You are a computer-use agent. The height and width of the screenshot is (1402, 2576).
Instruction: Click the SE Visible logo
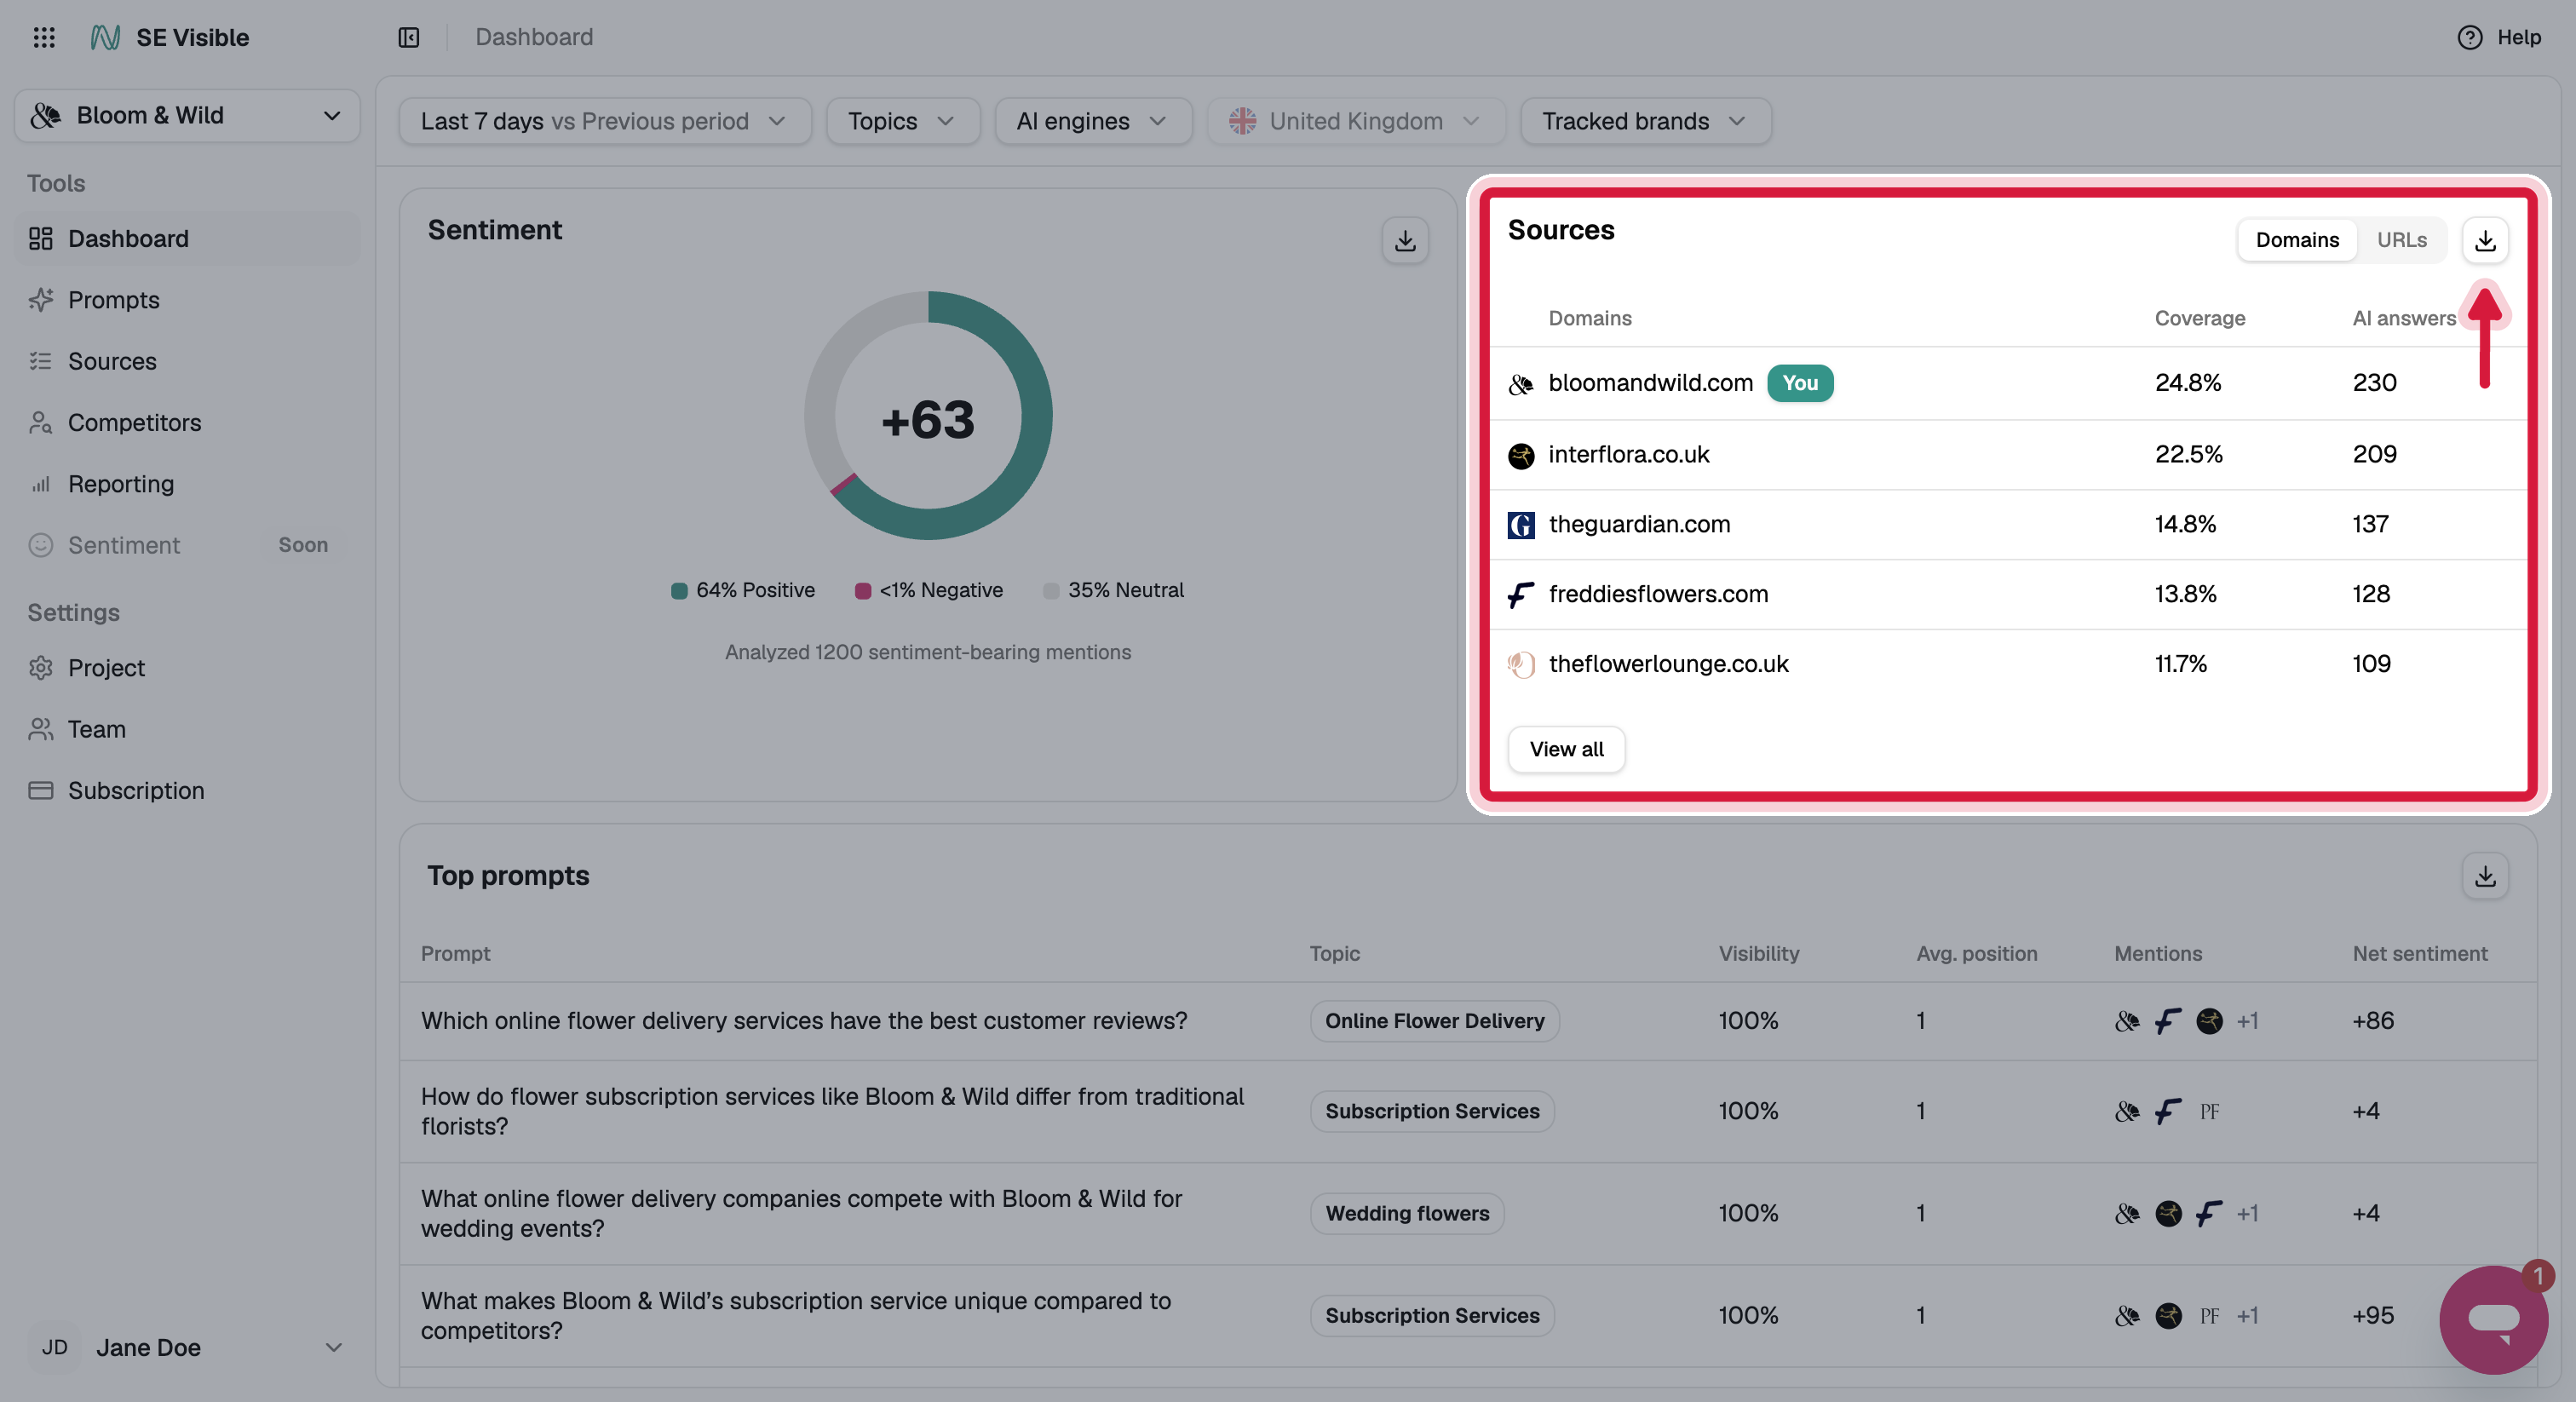(x=105, y=37)
